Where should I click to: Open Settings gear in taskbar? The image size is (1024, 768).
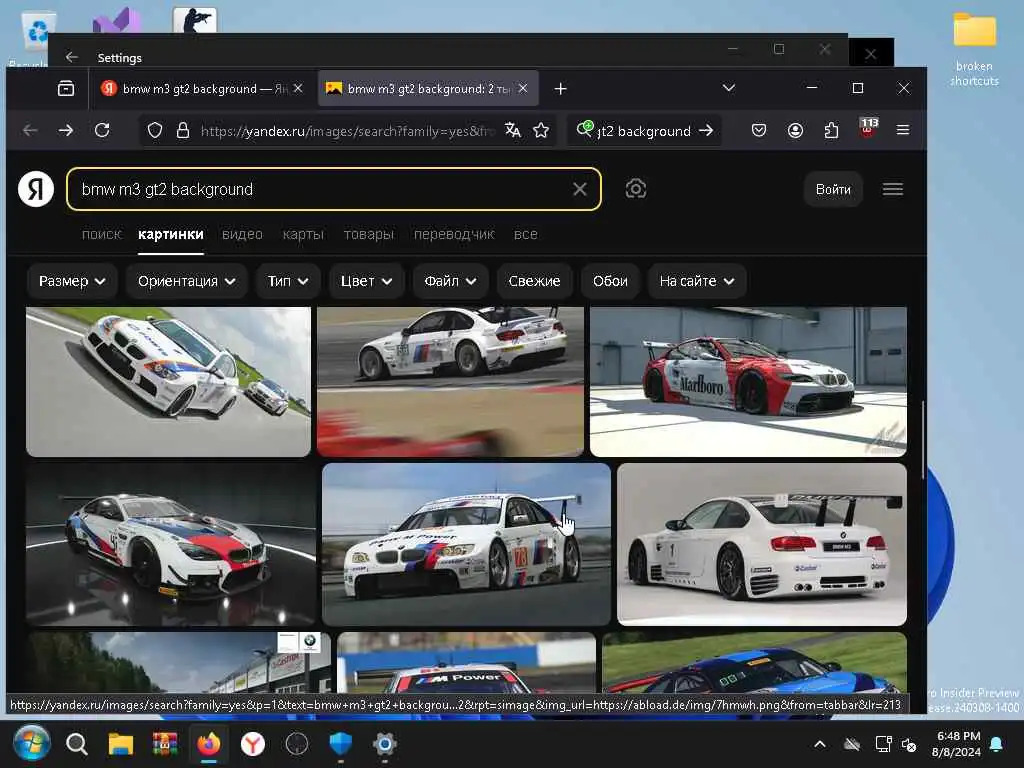click(385, 744)
